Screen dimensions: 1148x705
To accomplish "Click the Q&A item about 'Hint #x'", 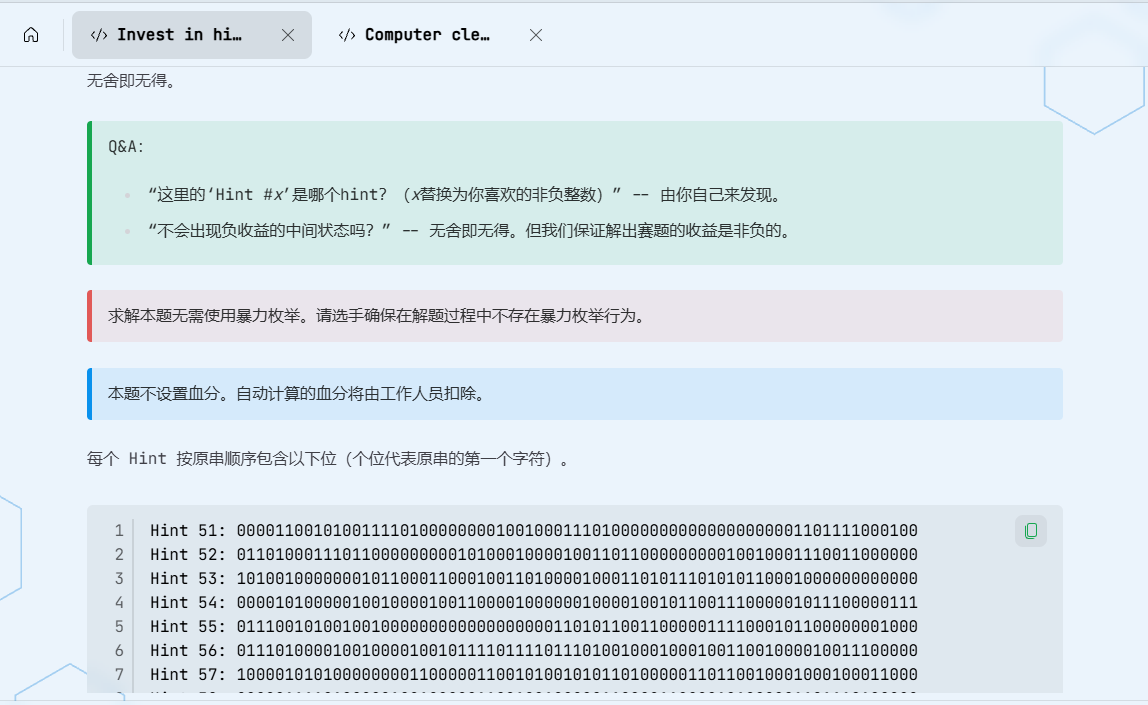I will coord(466,195).
